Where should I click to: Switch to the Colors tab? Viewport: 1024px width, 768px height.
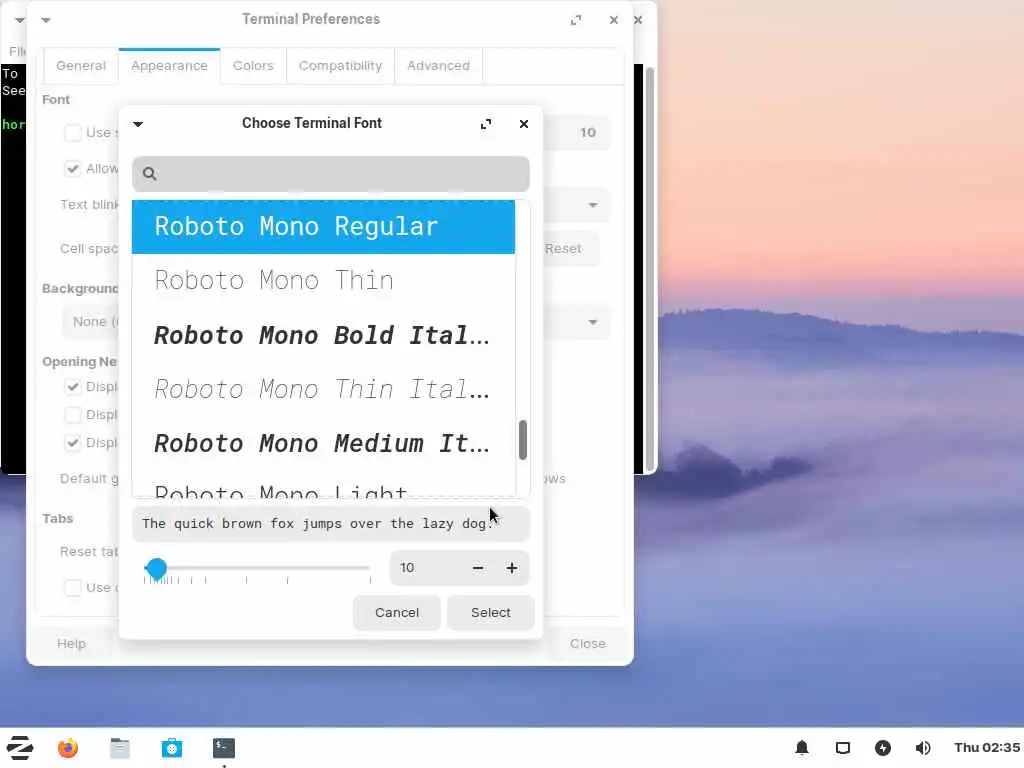pos(253,66)
